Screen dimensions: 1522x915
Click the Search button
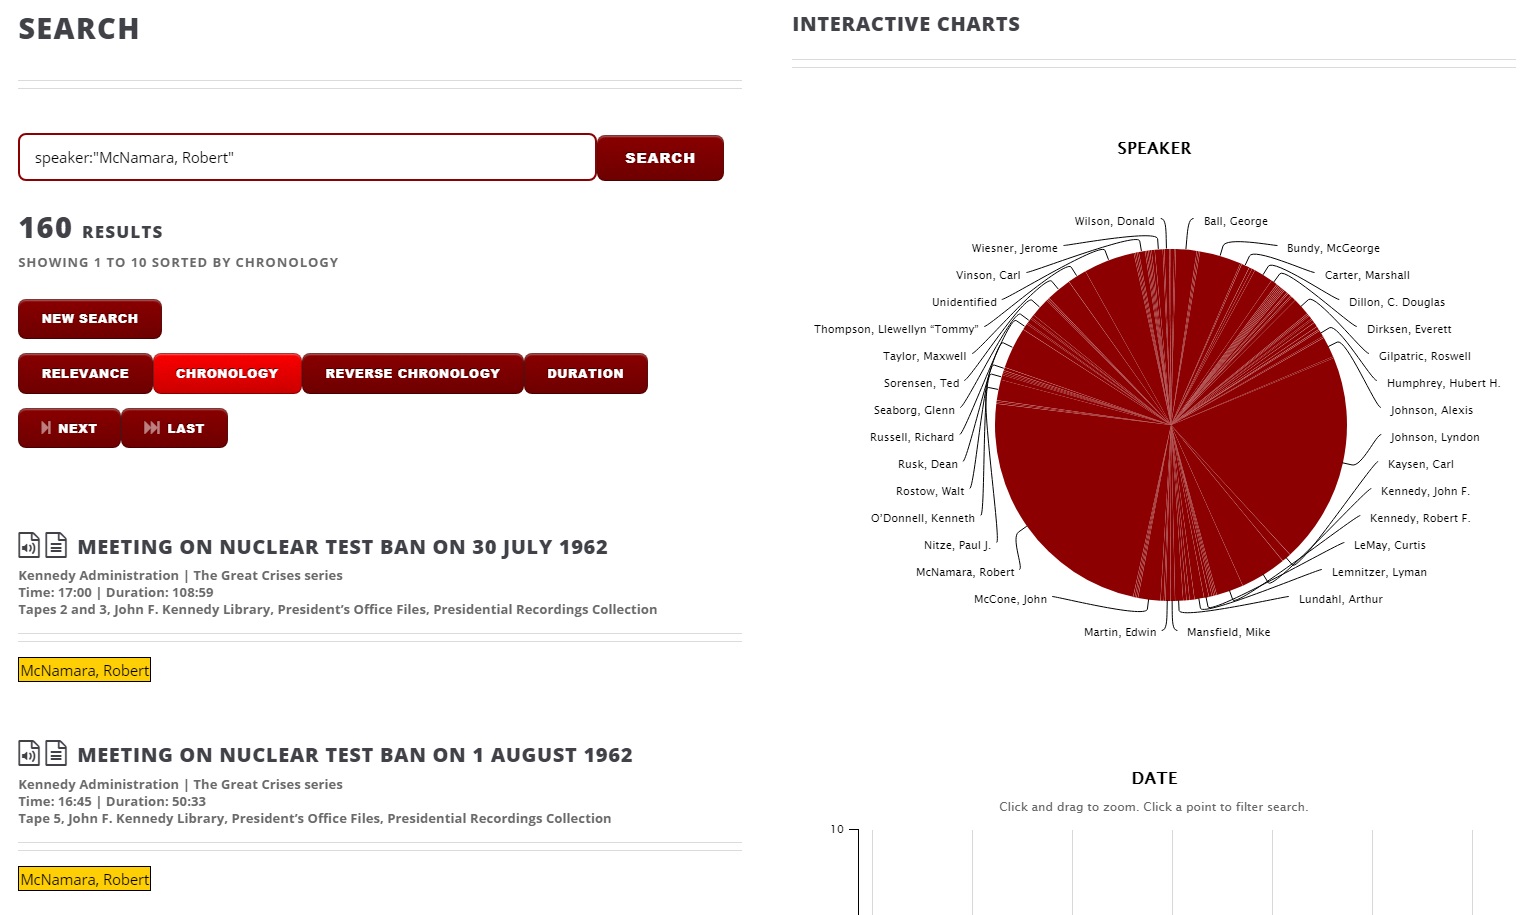point(660,158)
